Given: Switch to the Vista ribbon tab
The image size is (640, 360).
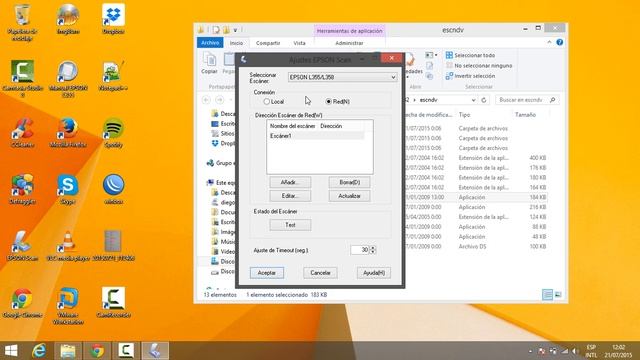Looking at the screenshot, I should (x=299, y=43).
